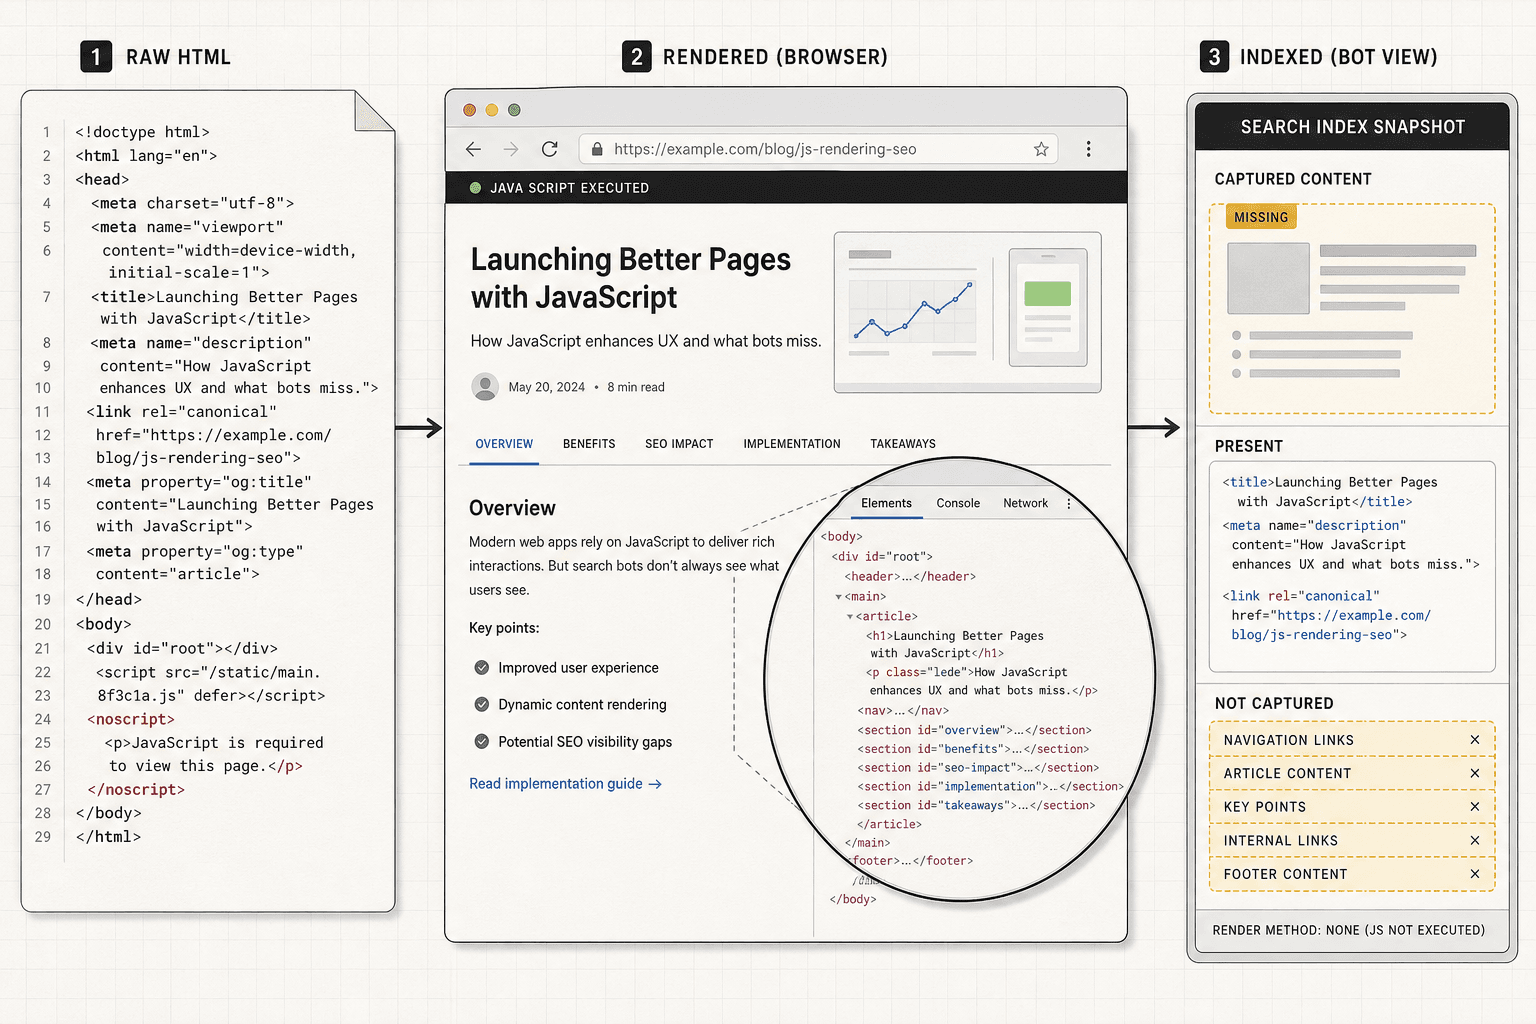Click X next to FOOTER CONTENT
Screen dimensions: 1536x1024
pos(1474,874)
